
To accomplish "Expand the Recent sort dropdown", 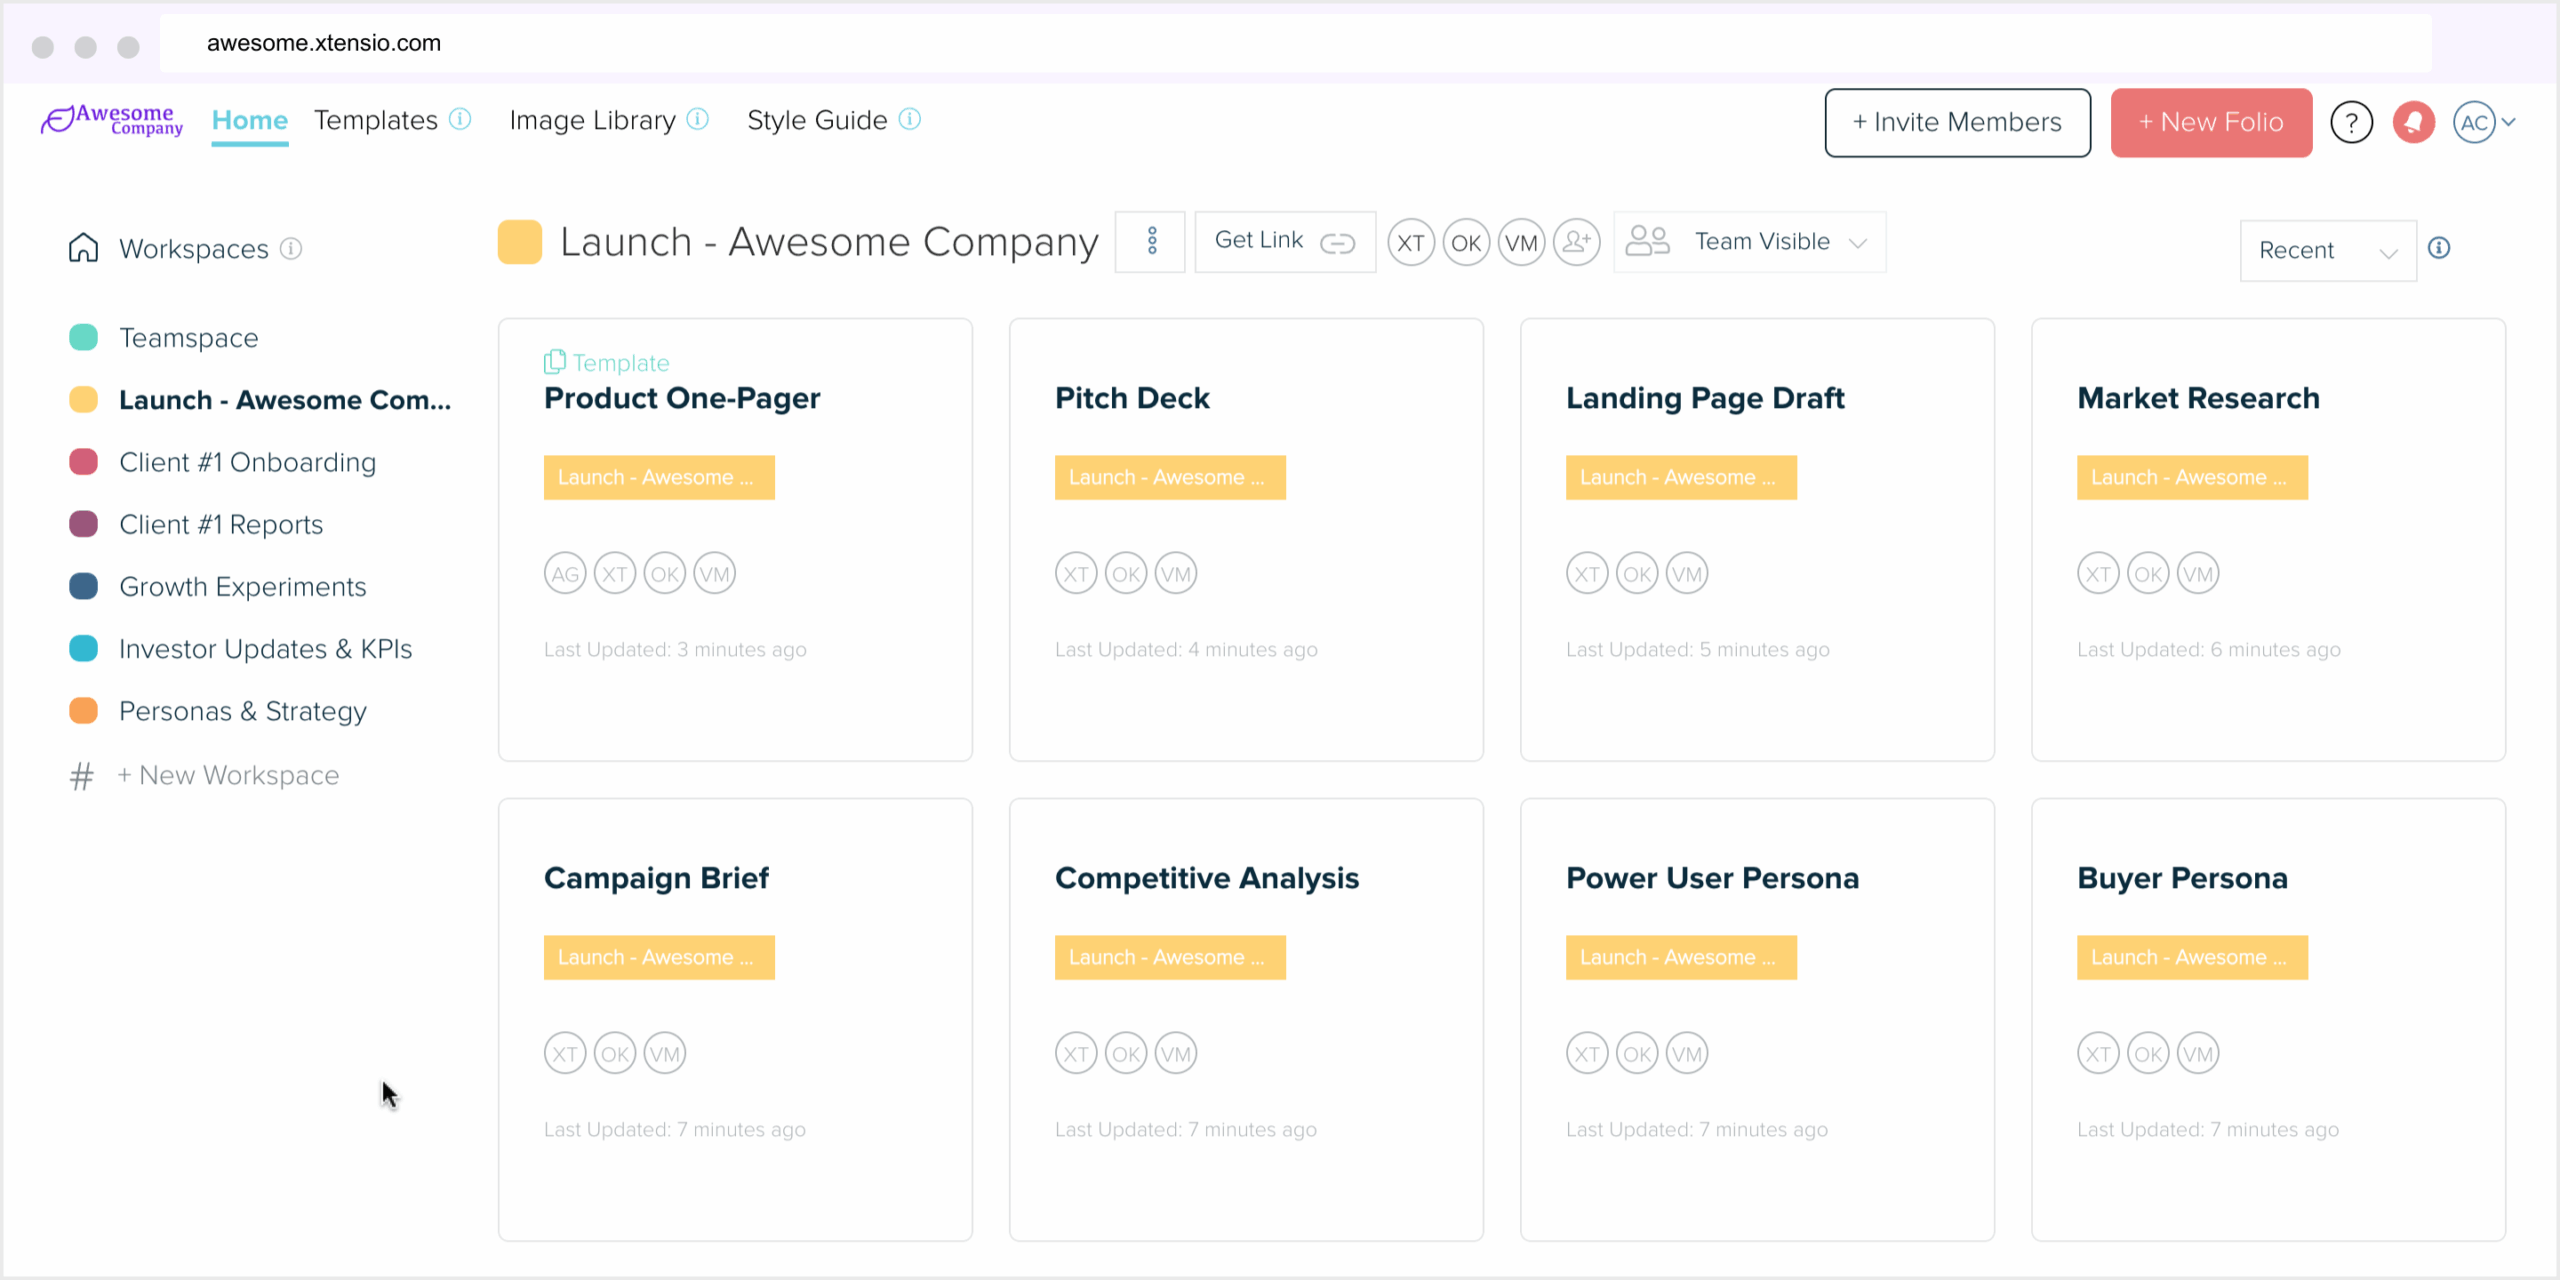I will click(2327, 250).
